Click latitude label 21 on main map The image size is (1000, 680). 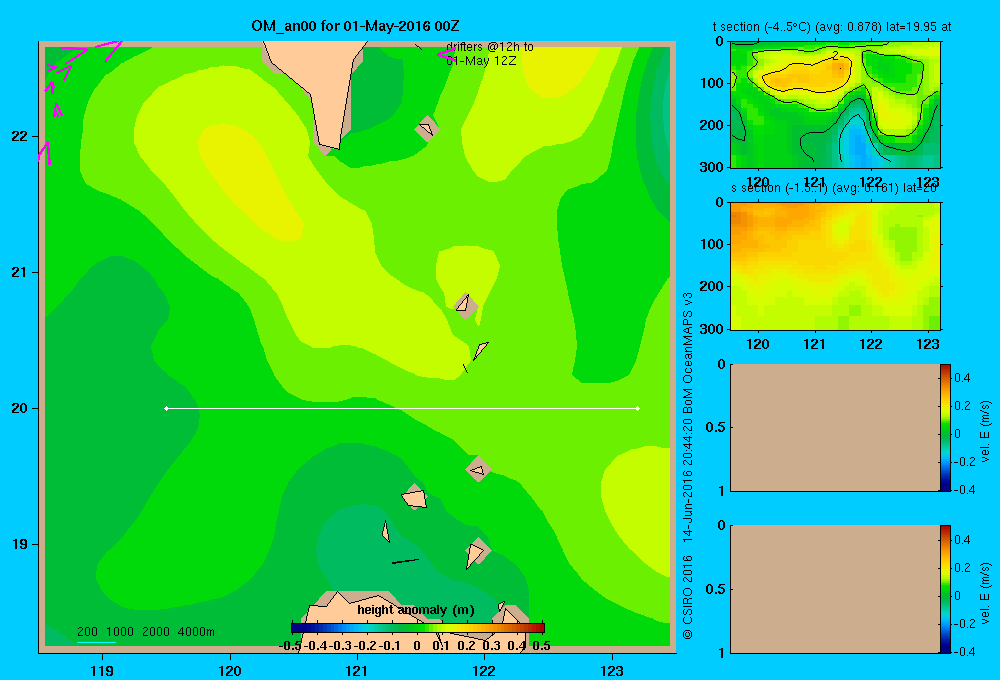[x=20, y=272]
